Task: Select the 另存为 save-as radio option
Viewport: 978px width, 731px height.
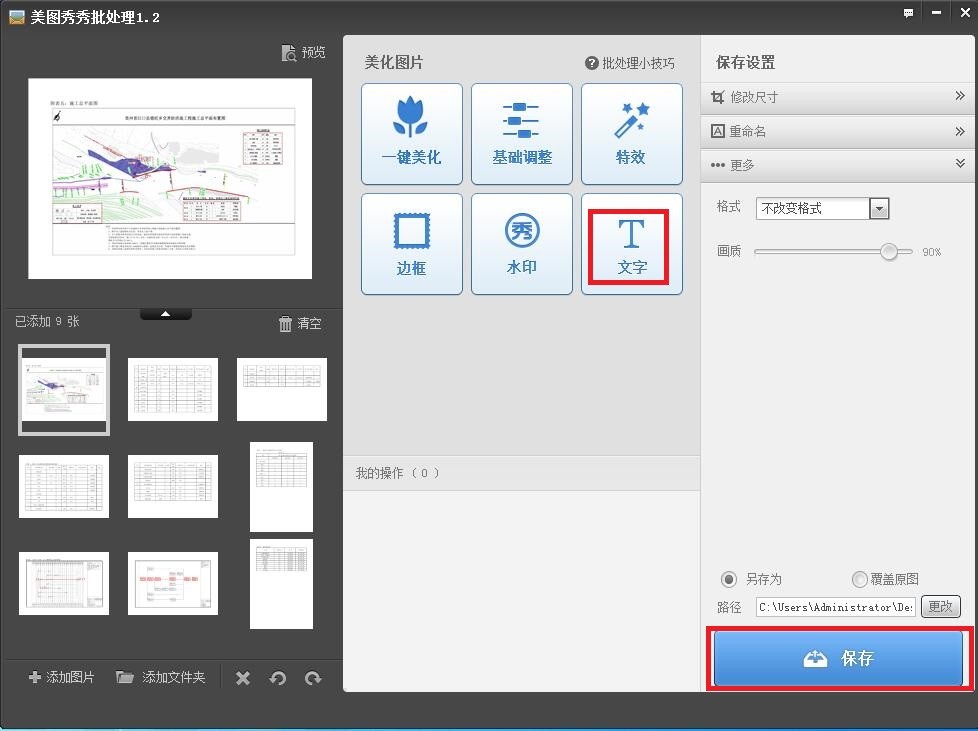Action: point(729,579)
